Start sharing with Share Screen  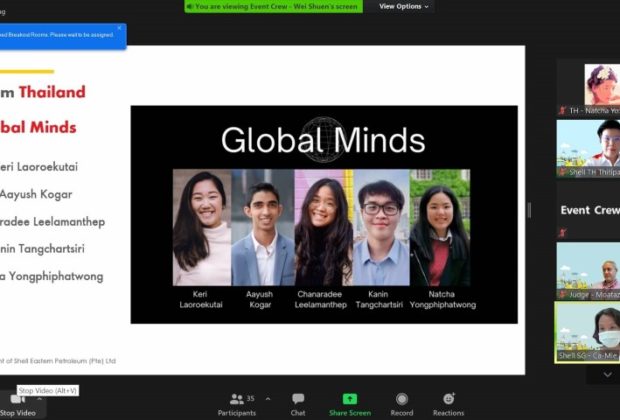click(x=350, y=405)
